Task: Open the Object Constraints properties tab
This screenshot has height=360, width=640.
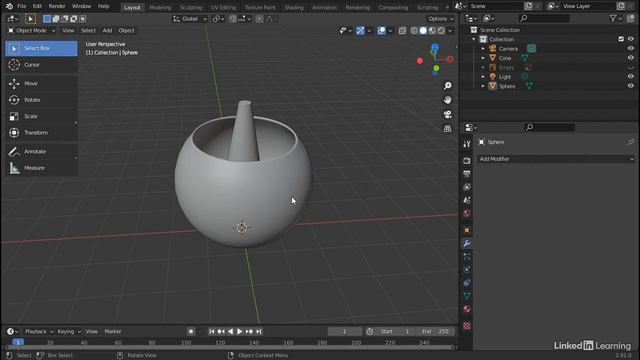Action: pyautogui.click(x=467, y=283)
